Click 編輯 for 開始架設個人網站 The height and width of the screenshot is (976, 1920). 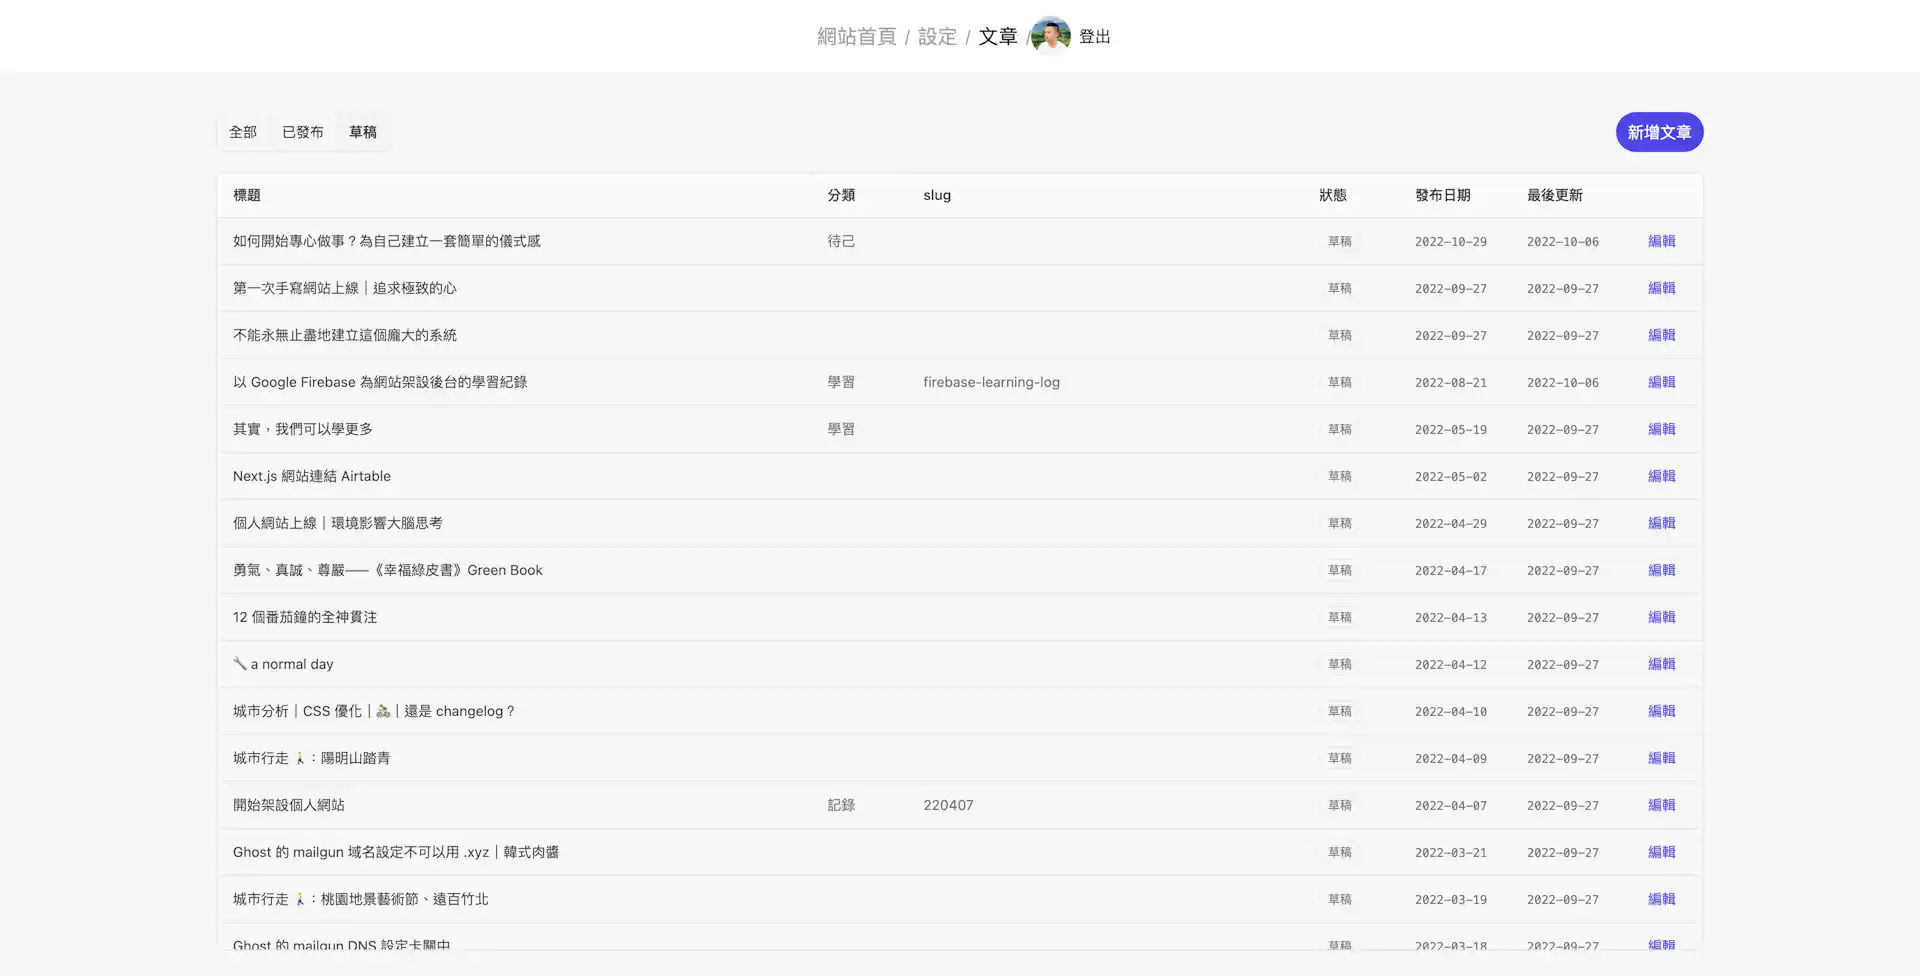coord(1661,805)
